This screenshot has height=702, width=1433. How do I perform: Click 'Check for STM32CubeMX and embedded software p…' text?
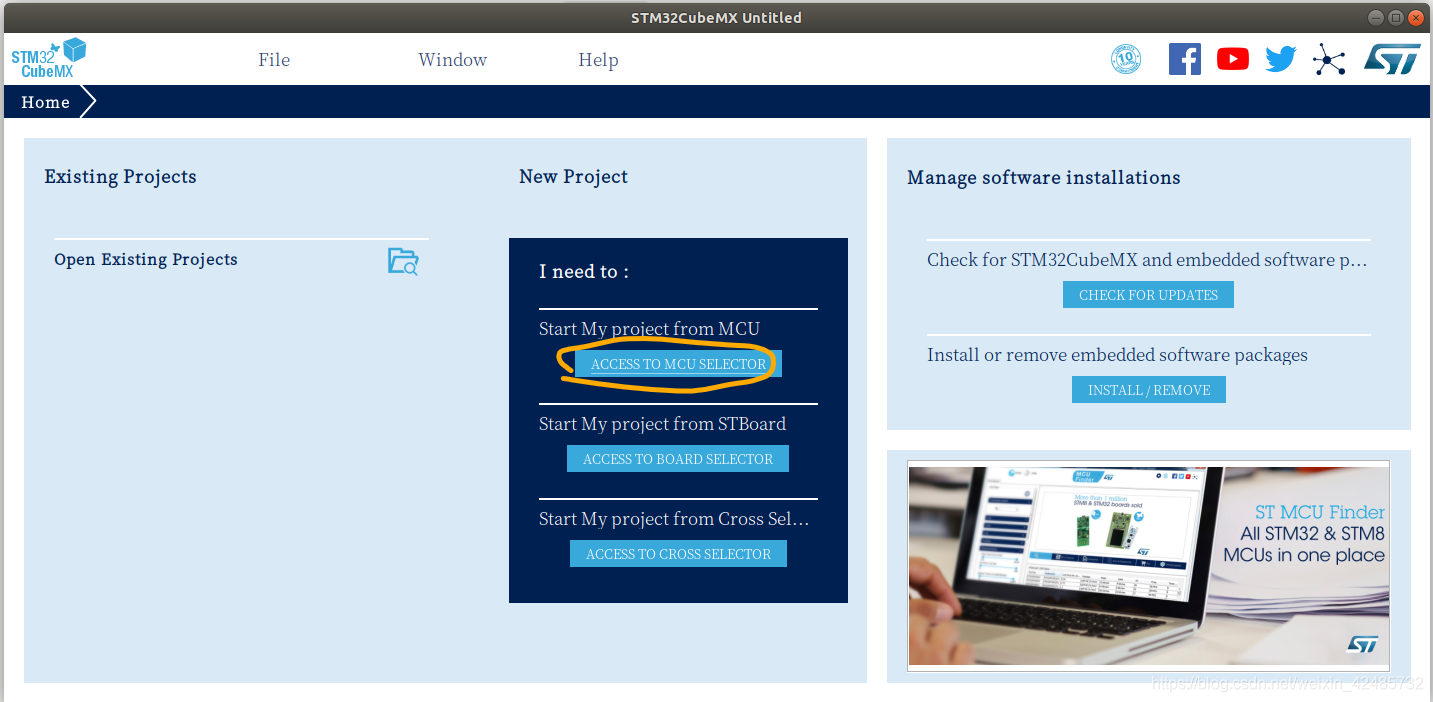[1147, 260]
